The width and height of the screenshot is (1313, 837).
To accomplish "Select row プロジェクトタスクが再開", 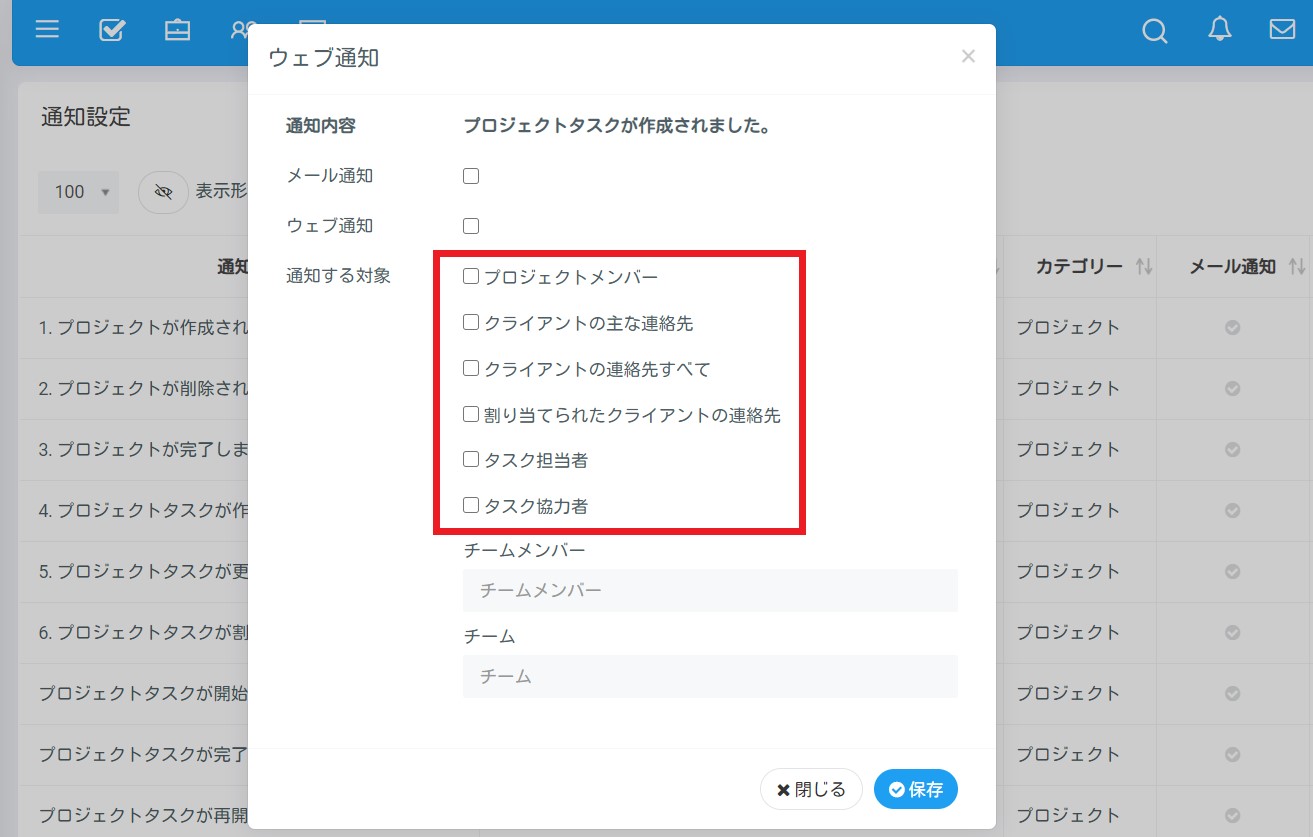I will 143,816.
